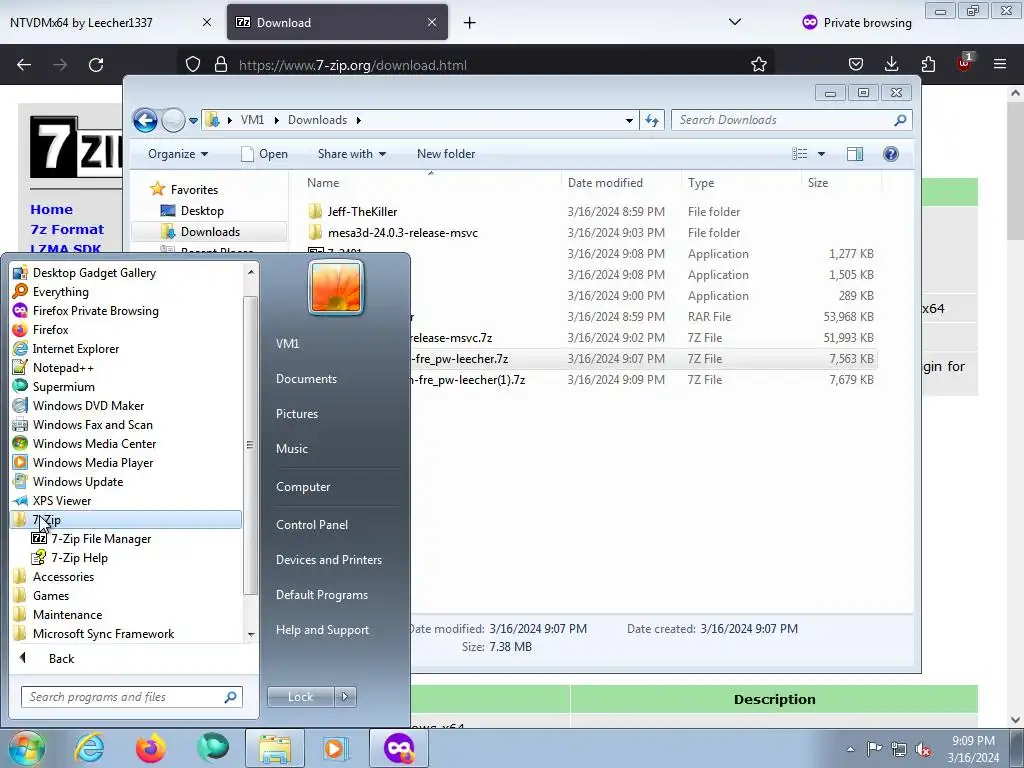
Task: Select the Jeff-TheKiller folder
Action: click(362, 212)
